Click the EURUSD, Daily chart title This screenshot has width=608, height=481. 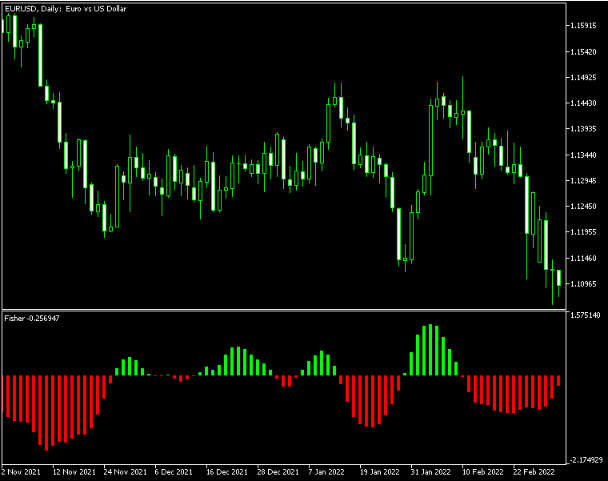tap(68, 9)
